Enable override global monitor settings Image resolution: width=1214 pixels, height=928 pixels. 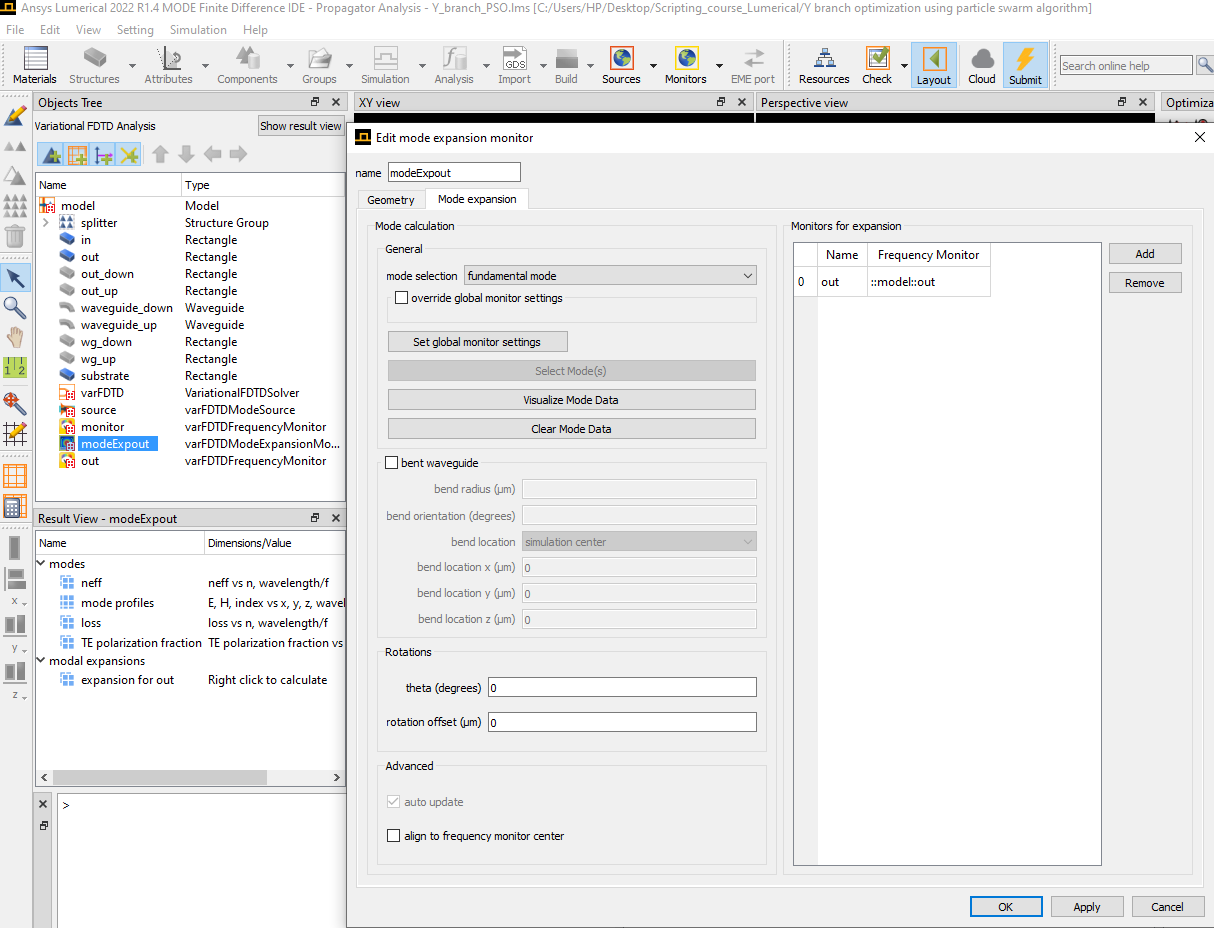pos(402,298)
